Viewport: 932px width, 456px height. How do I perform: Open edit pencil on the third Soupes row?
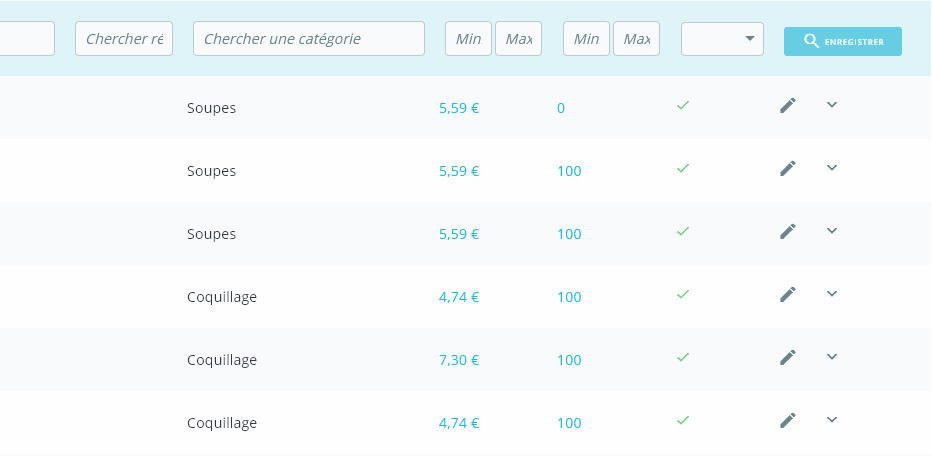coord(788,232)
